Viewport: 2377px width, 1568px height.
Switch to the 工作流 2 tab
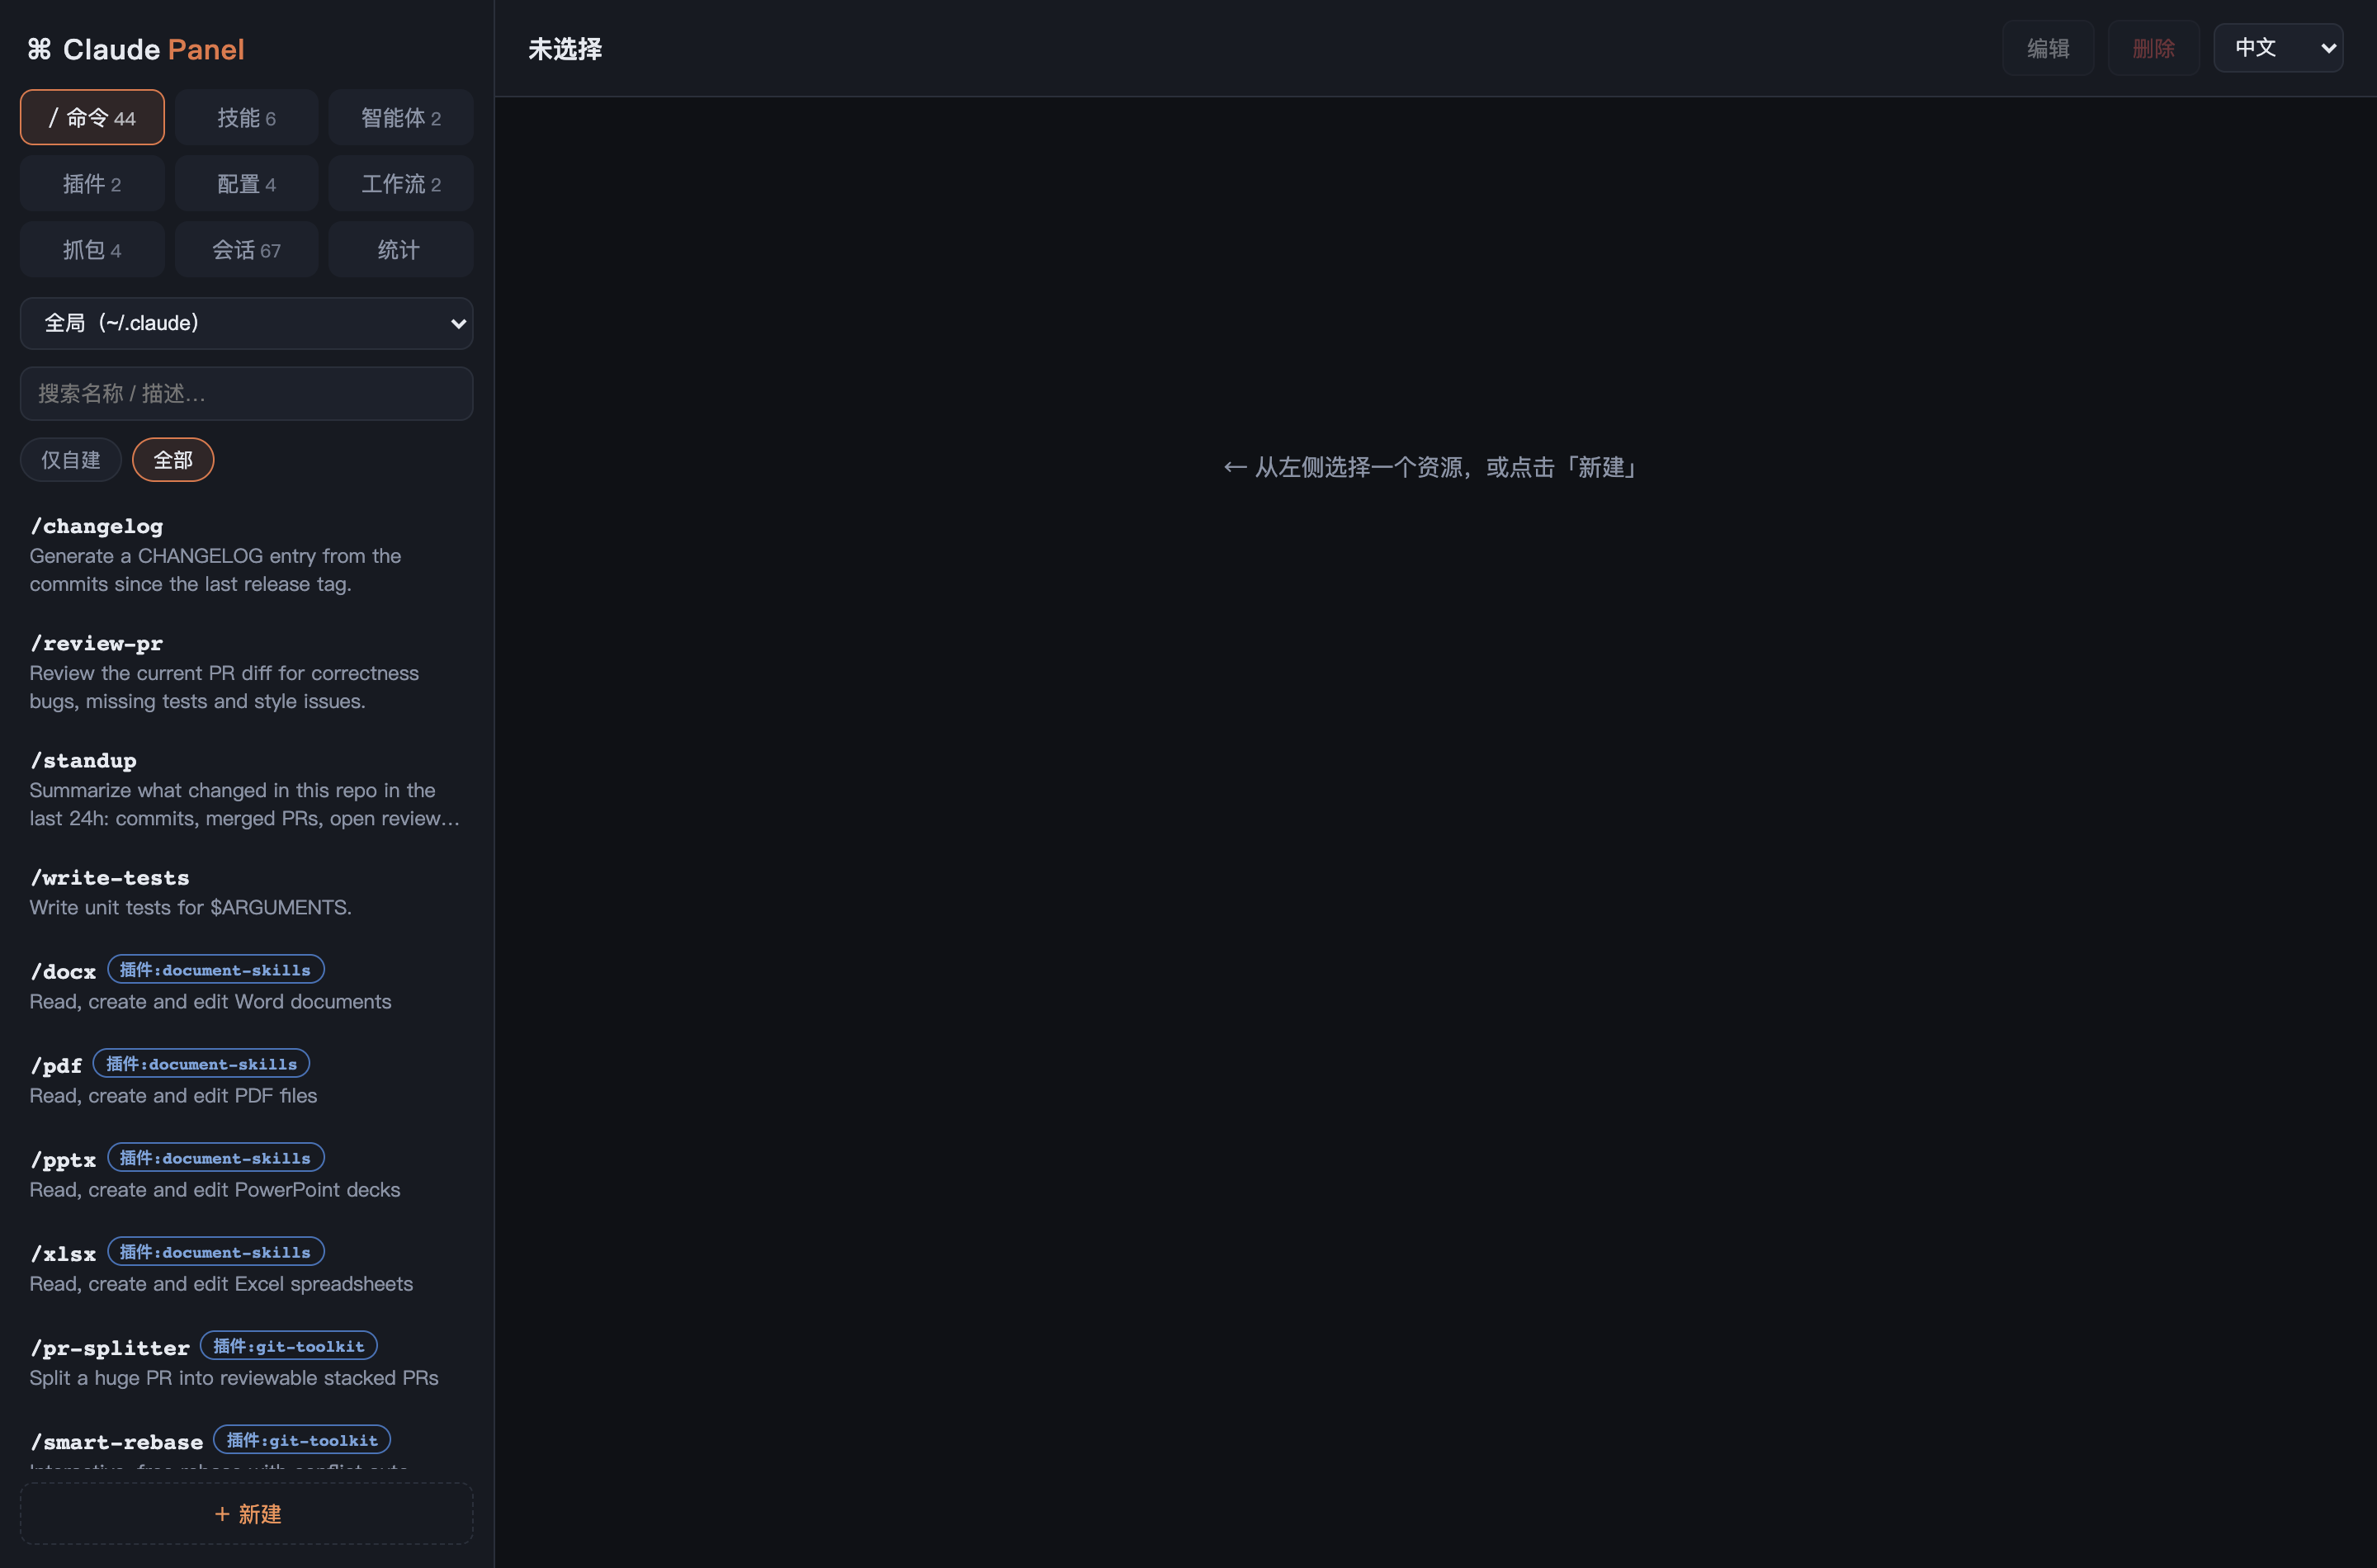[x=400, y=183]
